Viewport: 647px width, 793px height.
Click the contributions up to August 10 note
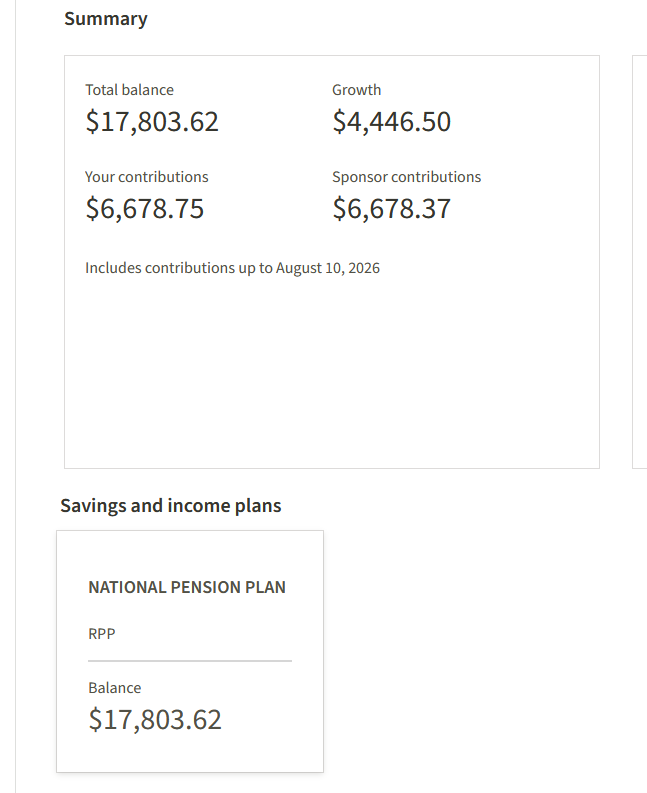(x=232, y=268)
